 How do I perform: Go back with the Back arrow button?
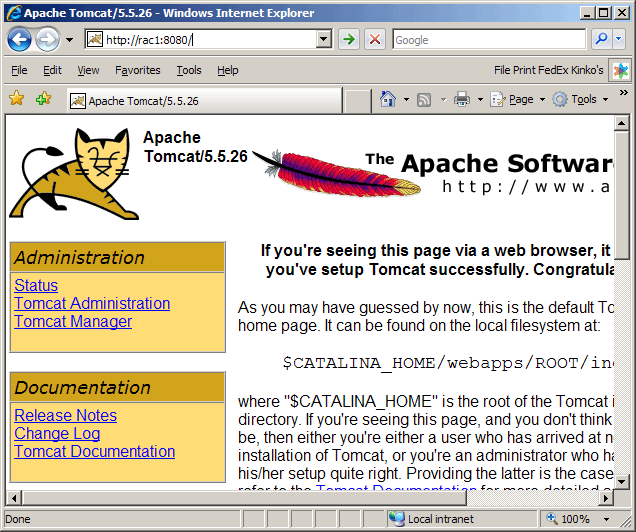[19, 40]
